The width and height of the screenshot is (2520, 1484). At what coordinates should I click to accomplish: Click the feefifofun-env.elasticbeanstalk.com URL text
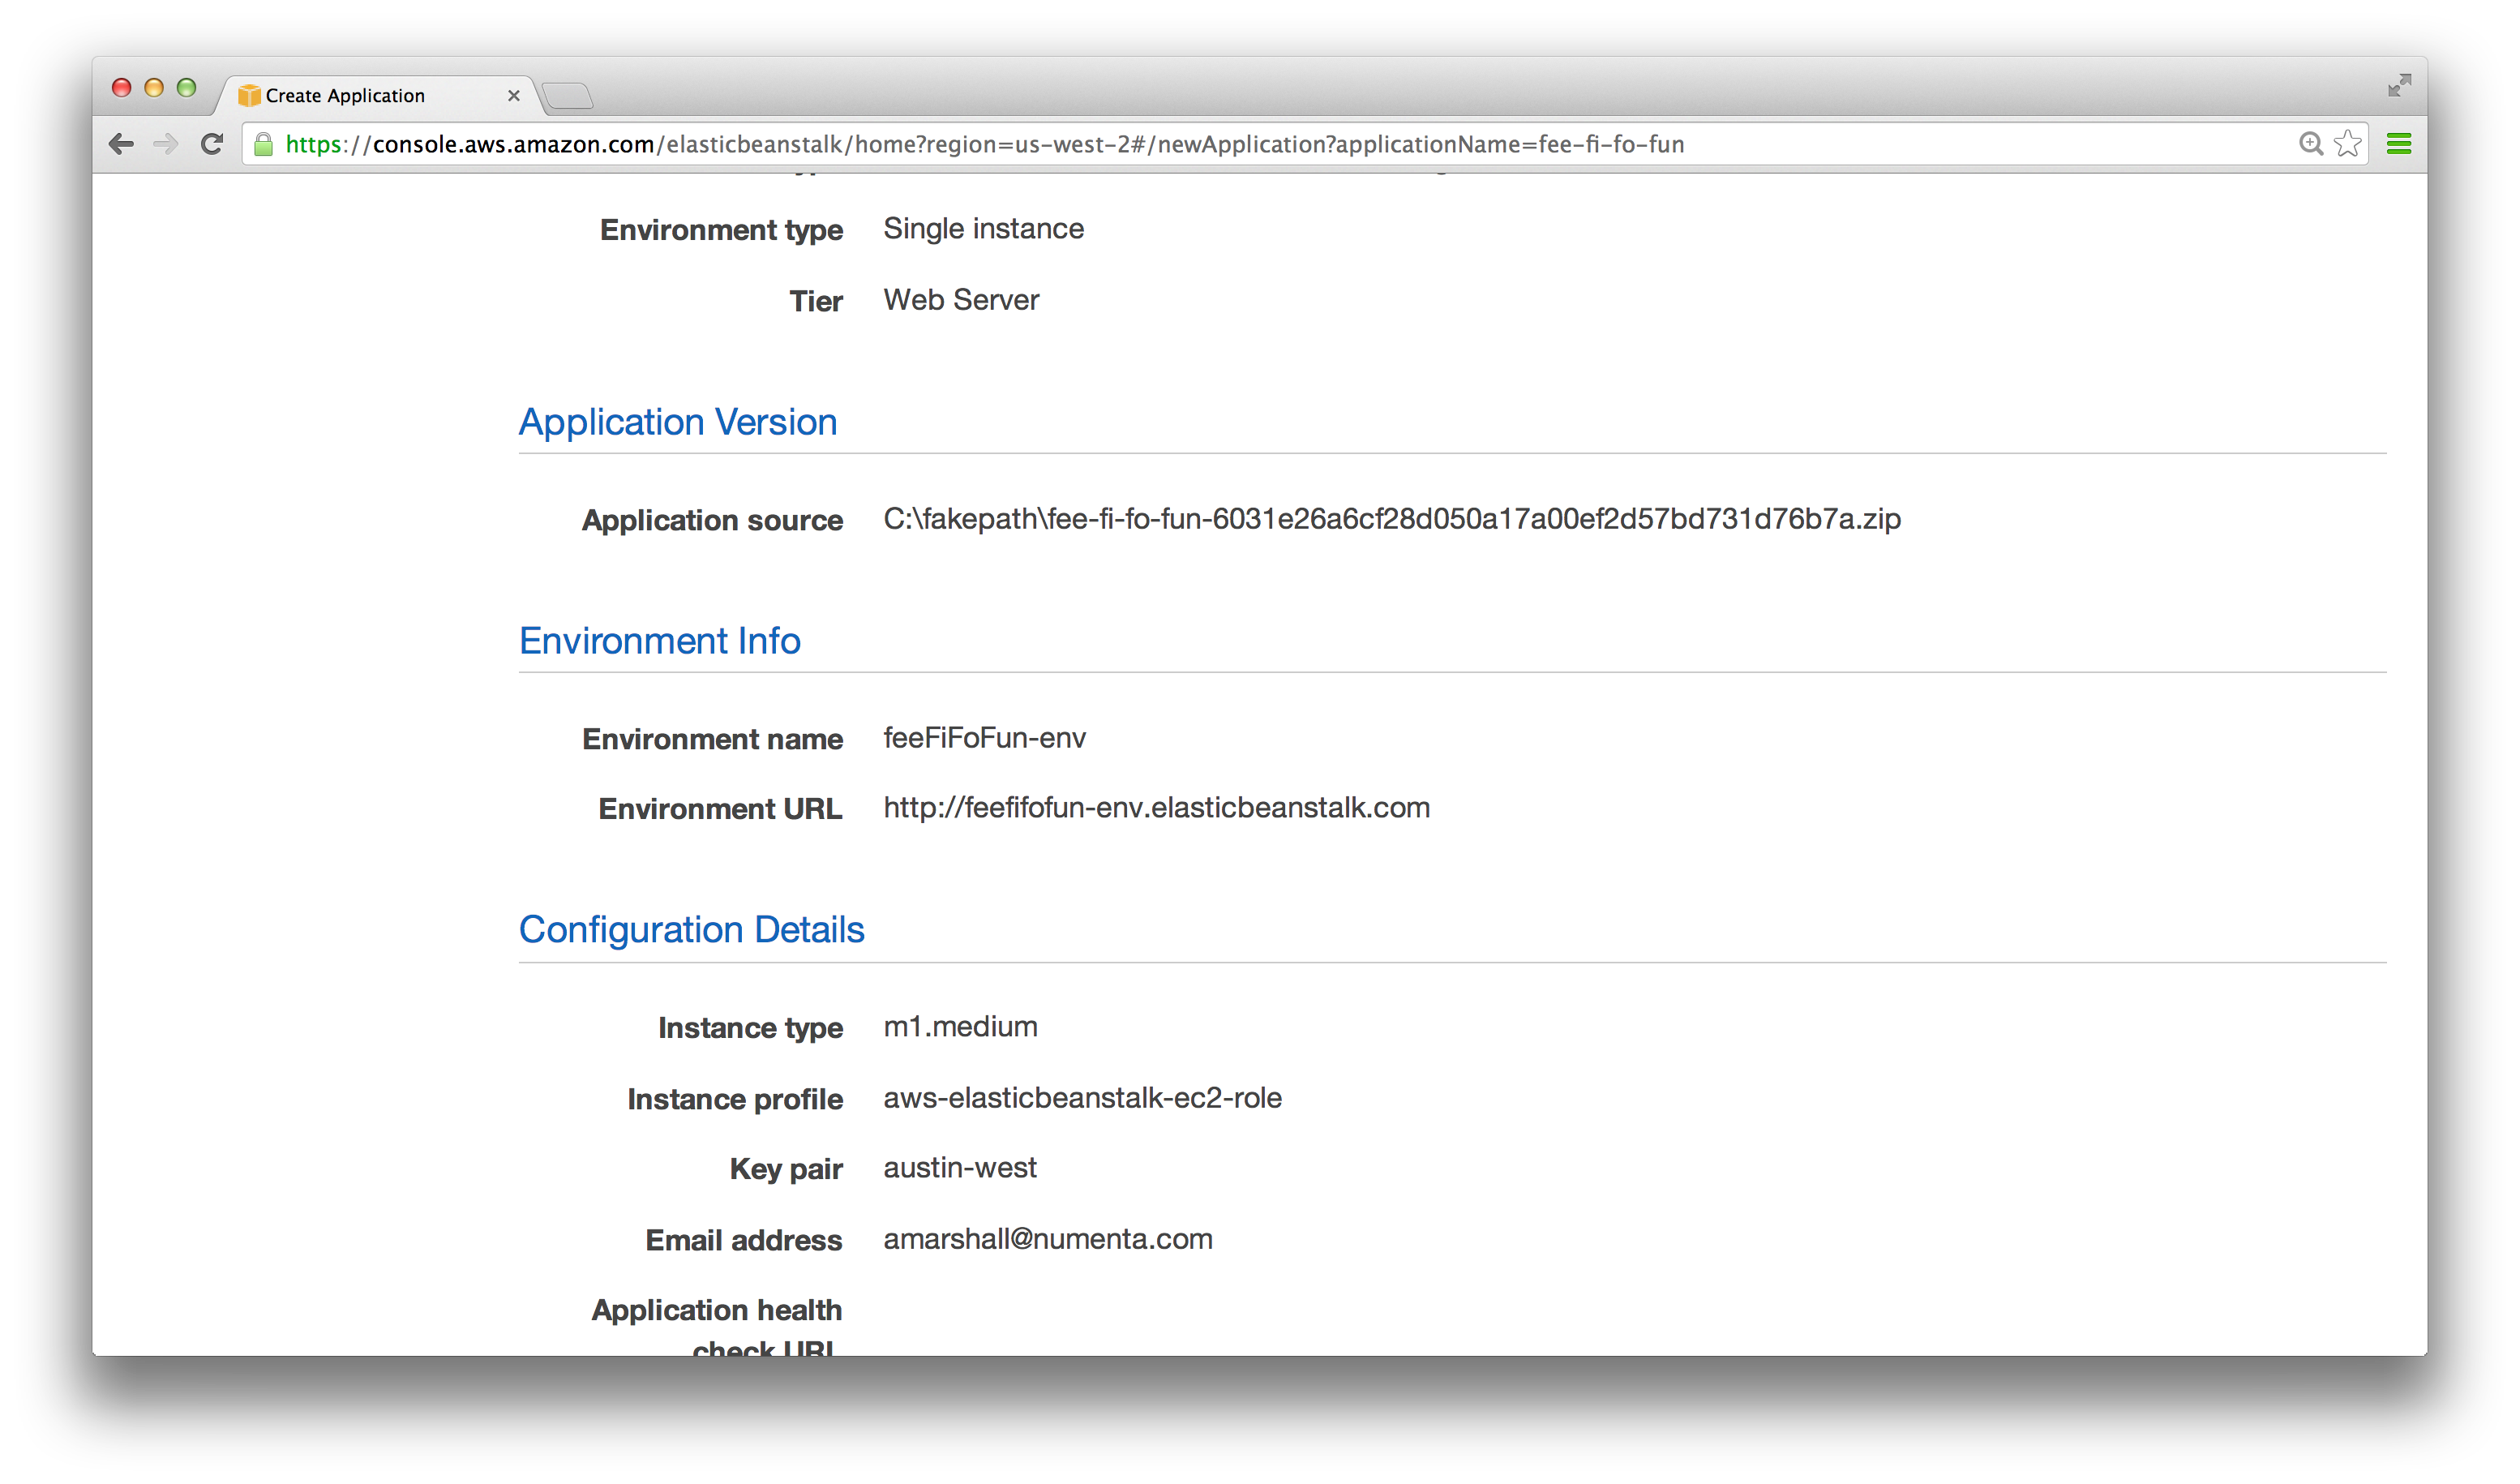(1156, 808)
